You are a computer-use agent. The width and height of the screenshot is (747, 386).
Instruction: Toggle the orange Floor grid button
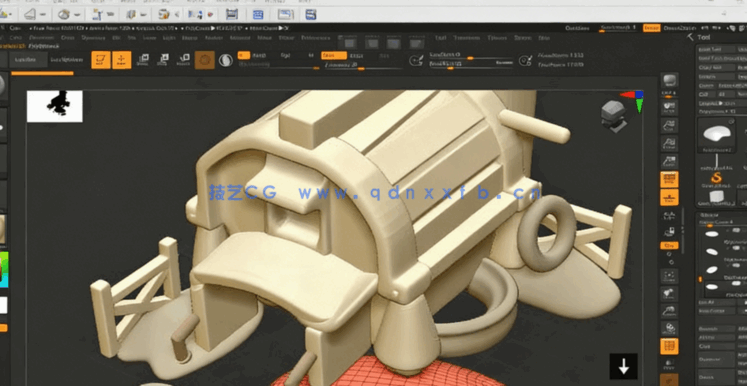pyautogui.click(x=669, y=197)
